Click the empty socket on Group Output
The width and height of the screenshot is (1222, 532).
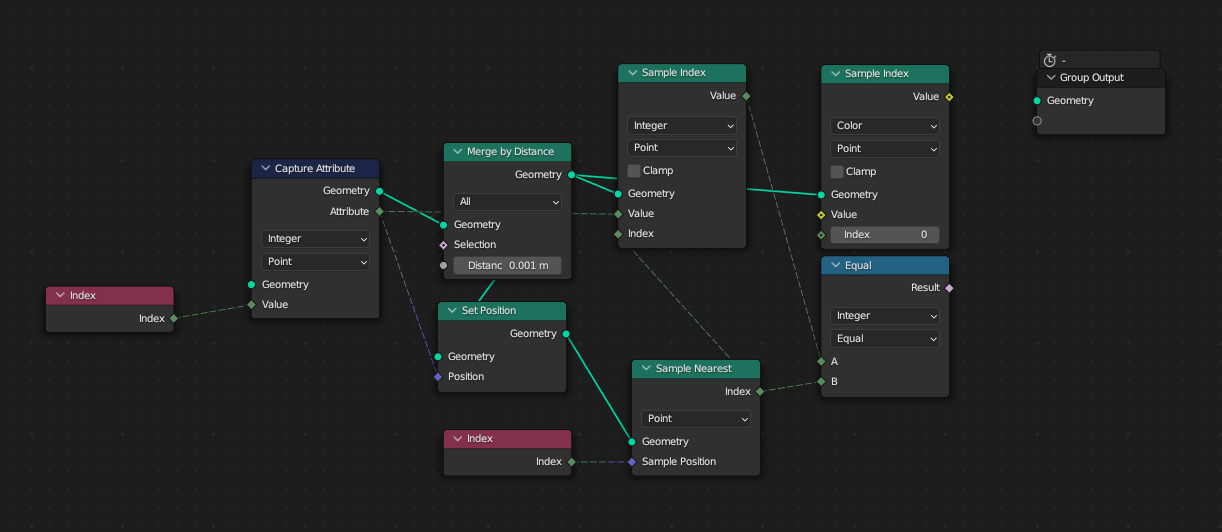click(1037, 121)
